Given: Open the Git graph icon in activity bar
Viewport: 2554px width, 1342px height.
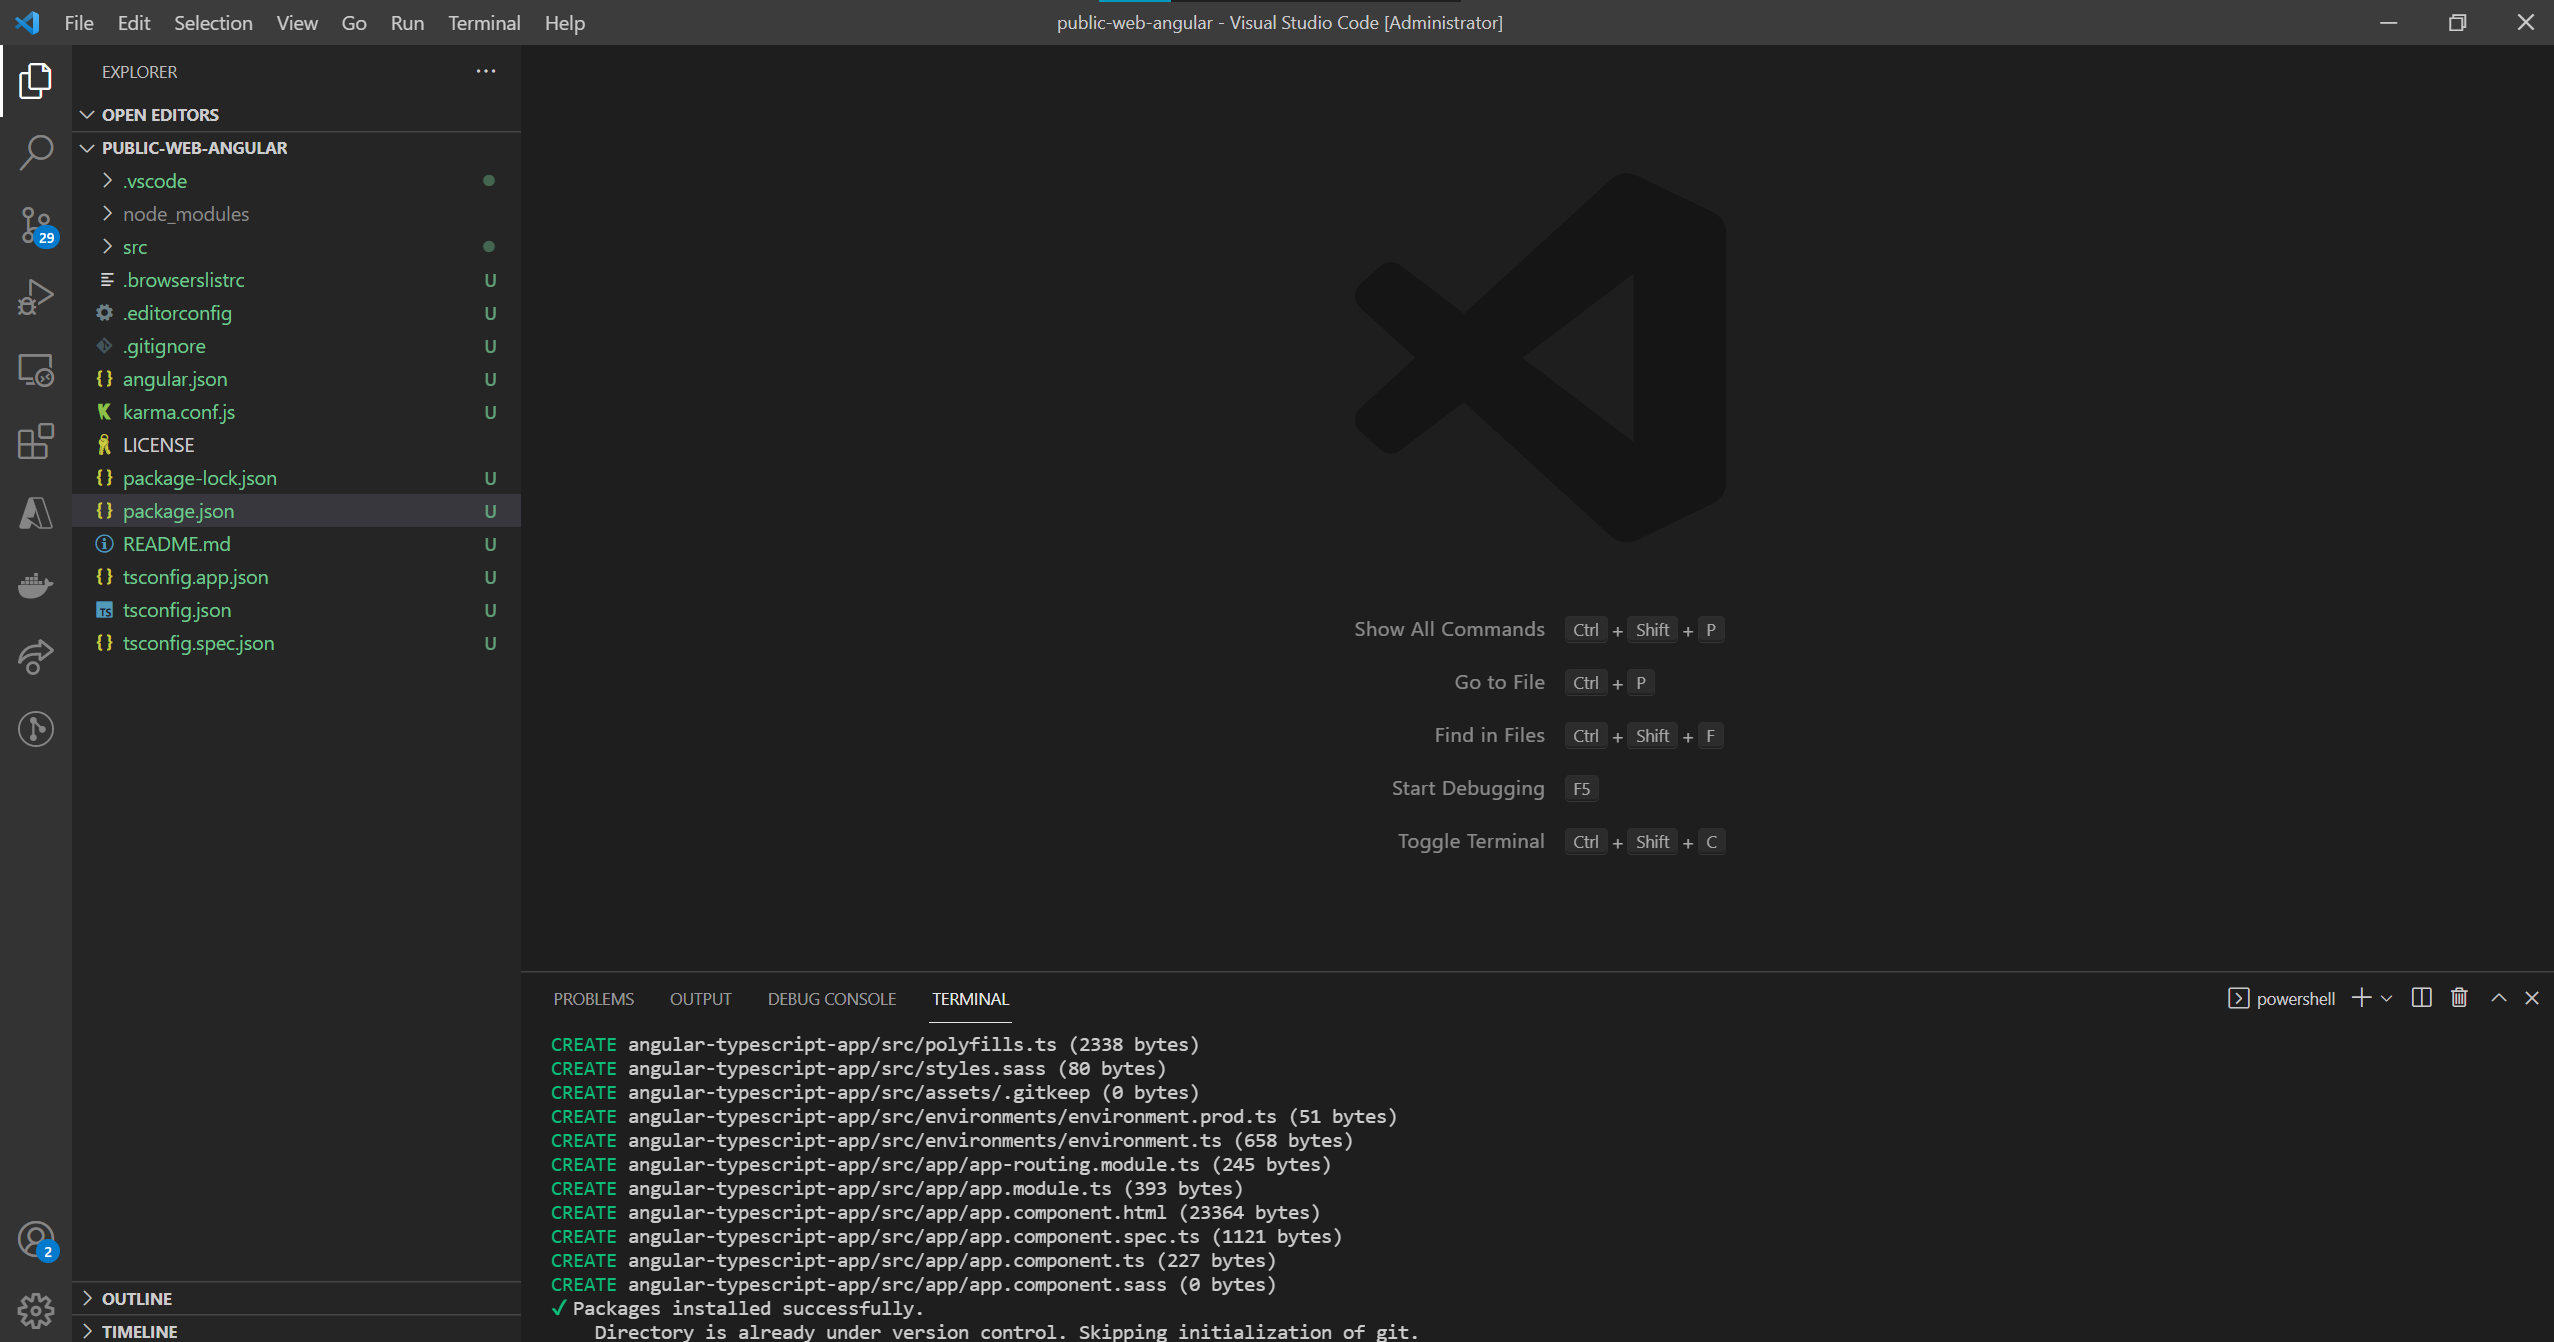Looking at the screenshot, I should 36,729.
